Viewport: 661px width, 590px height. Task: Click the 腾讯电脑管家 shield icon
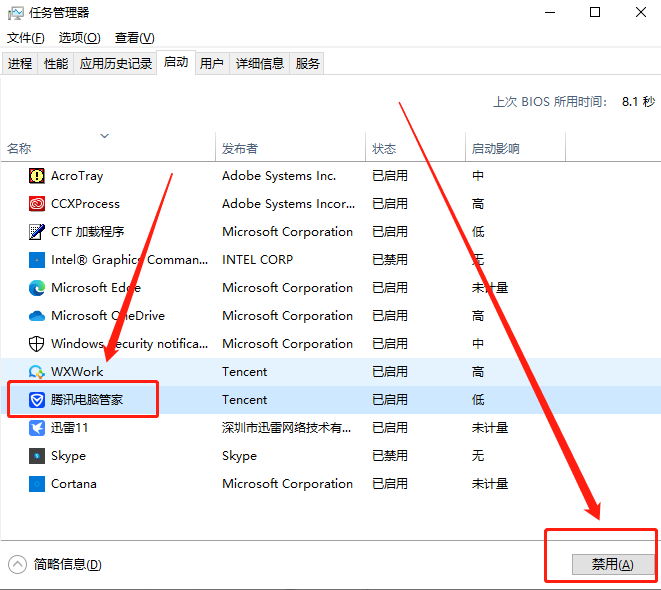37,399
